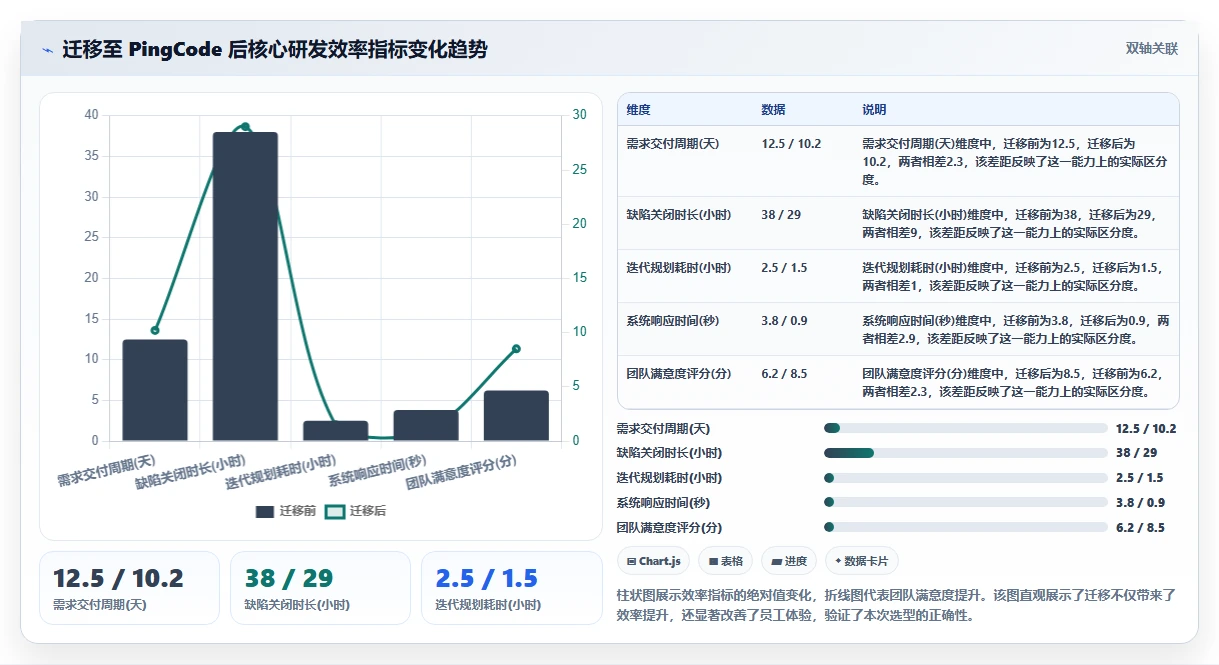Select table row 系统响应时间(秒)
This screenshot has width=1219, height=665.
coord(898,329)
